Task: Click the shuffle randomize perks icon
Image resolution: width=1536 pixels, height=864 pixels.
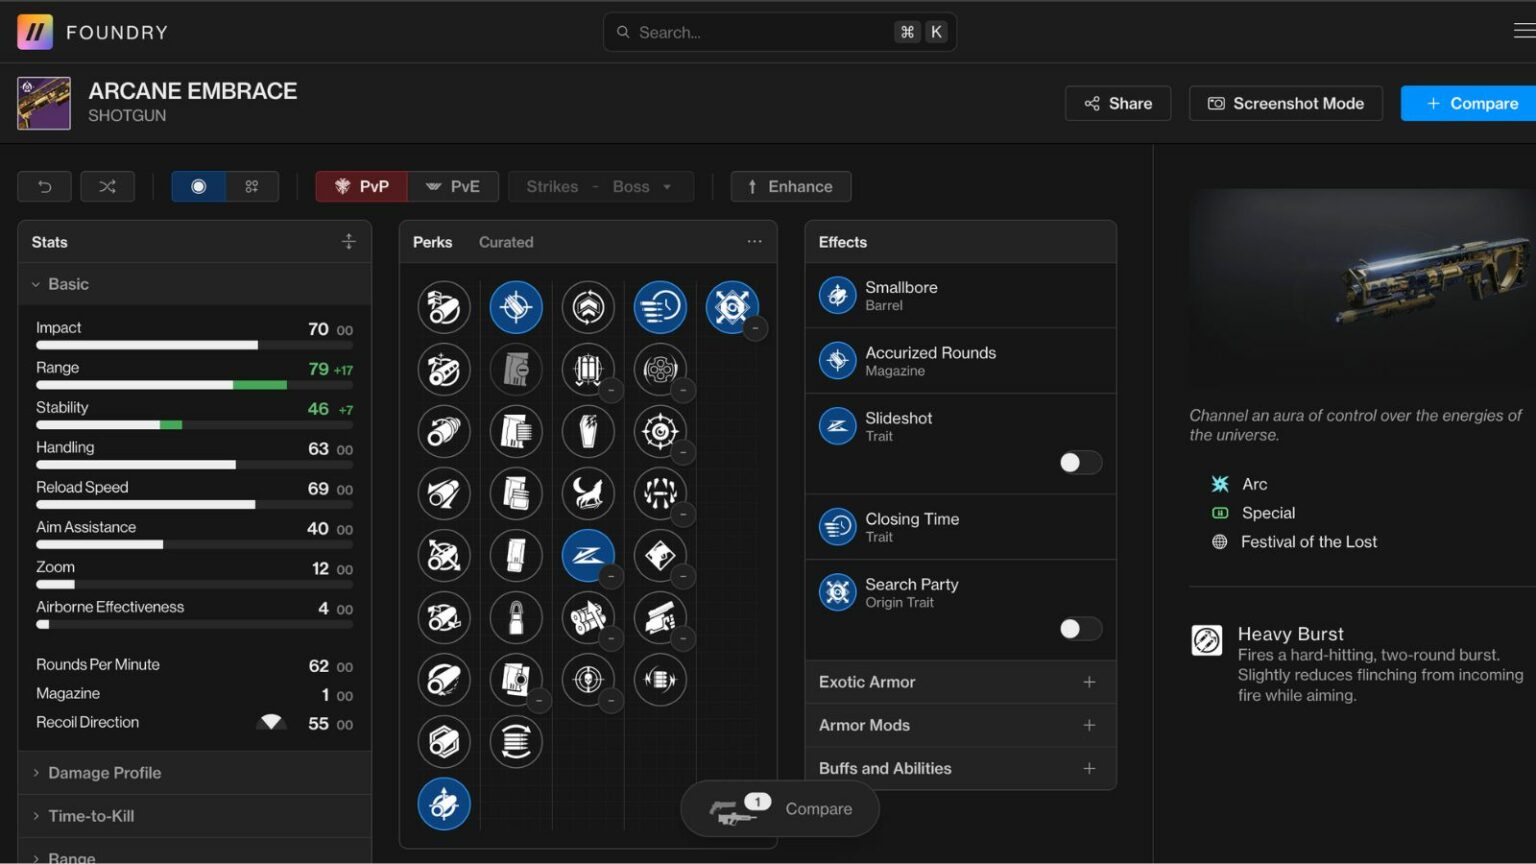Action: [107, 186]
